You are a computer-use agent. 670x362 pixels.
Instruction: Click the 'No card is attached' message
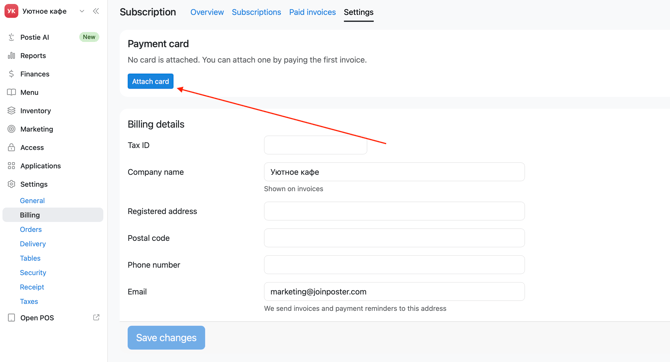pyautogui.click(x=247, y=60)
